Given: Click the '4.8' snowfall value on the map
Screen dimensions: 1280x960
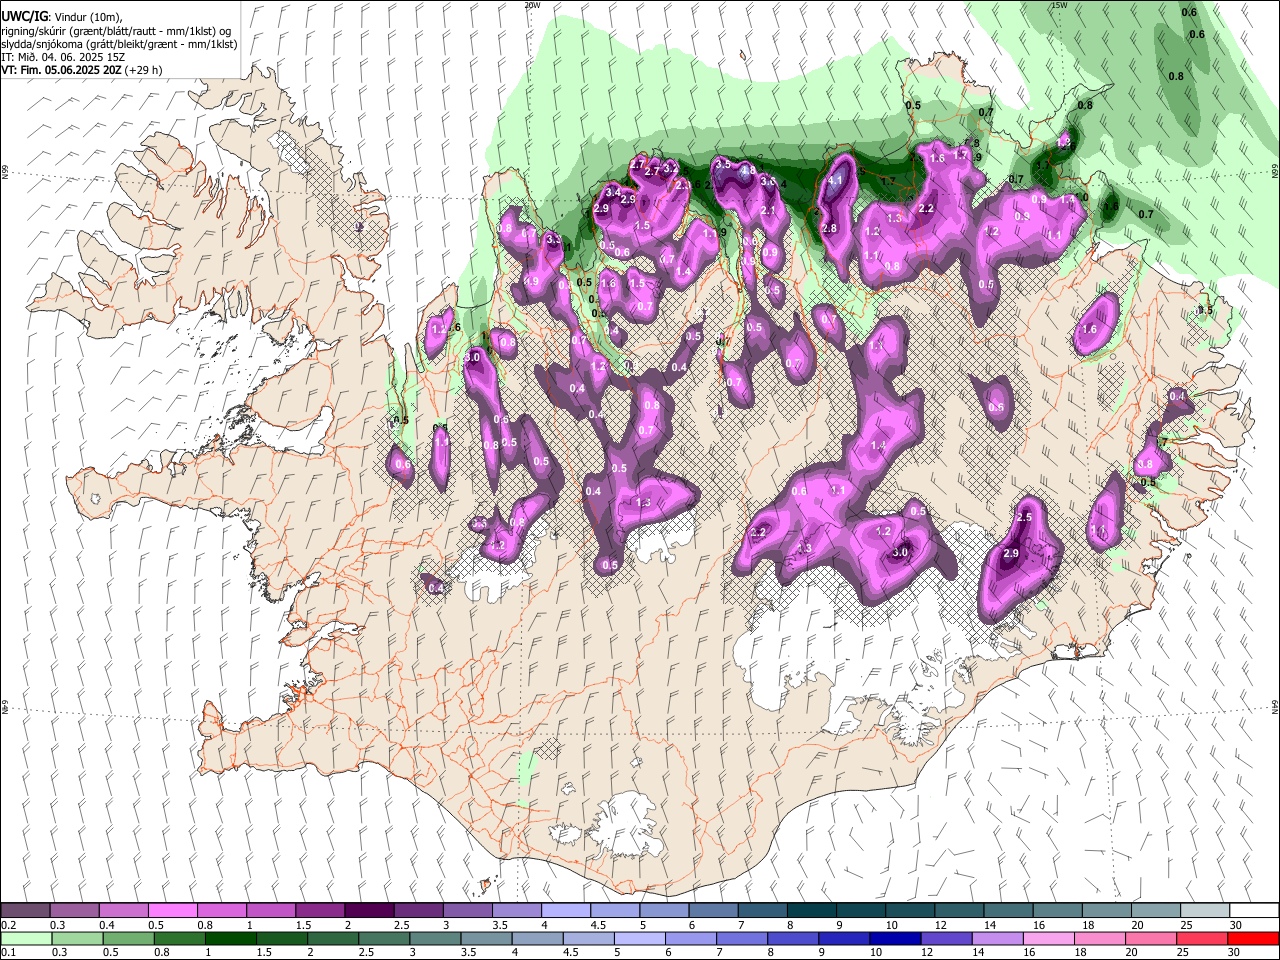Looking at the screenshot, I should (748, 171).
